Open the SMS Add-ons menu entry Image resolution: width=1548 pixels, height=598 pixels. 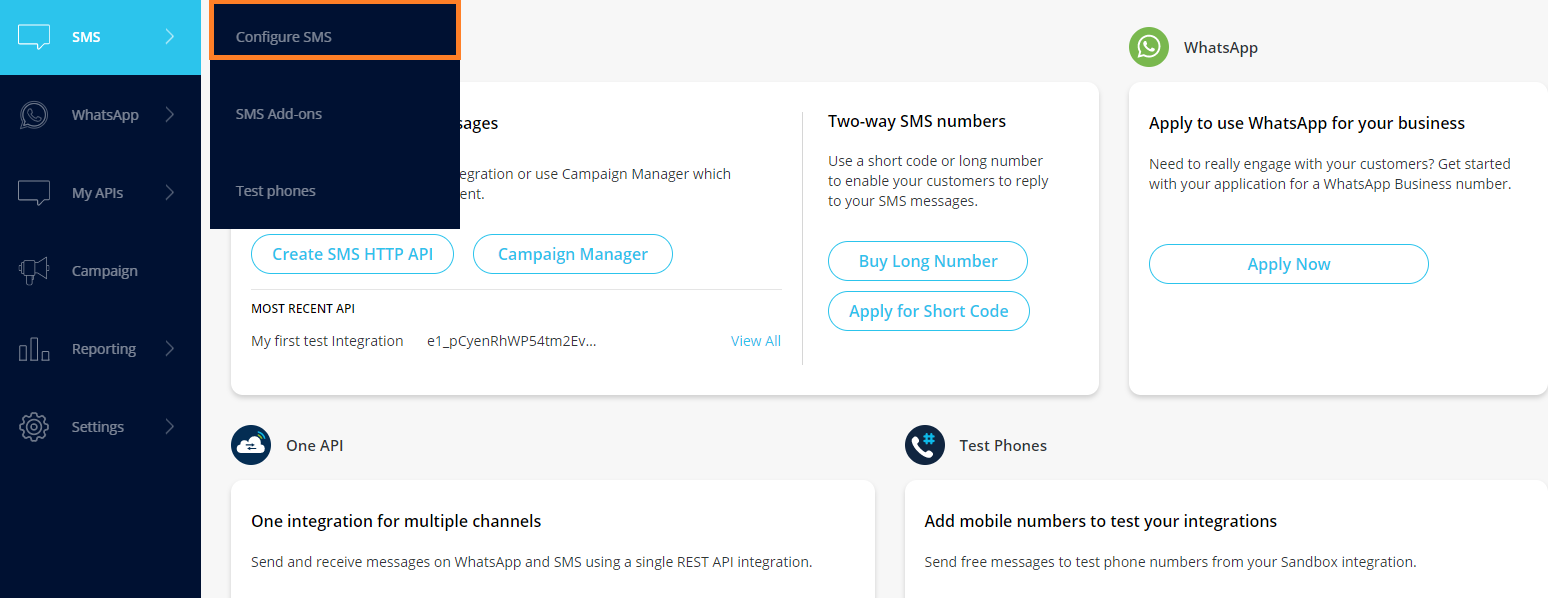[x=279, y=114]
